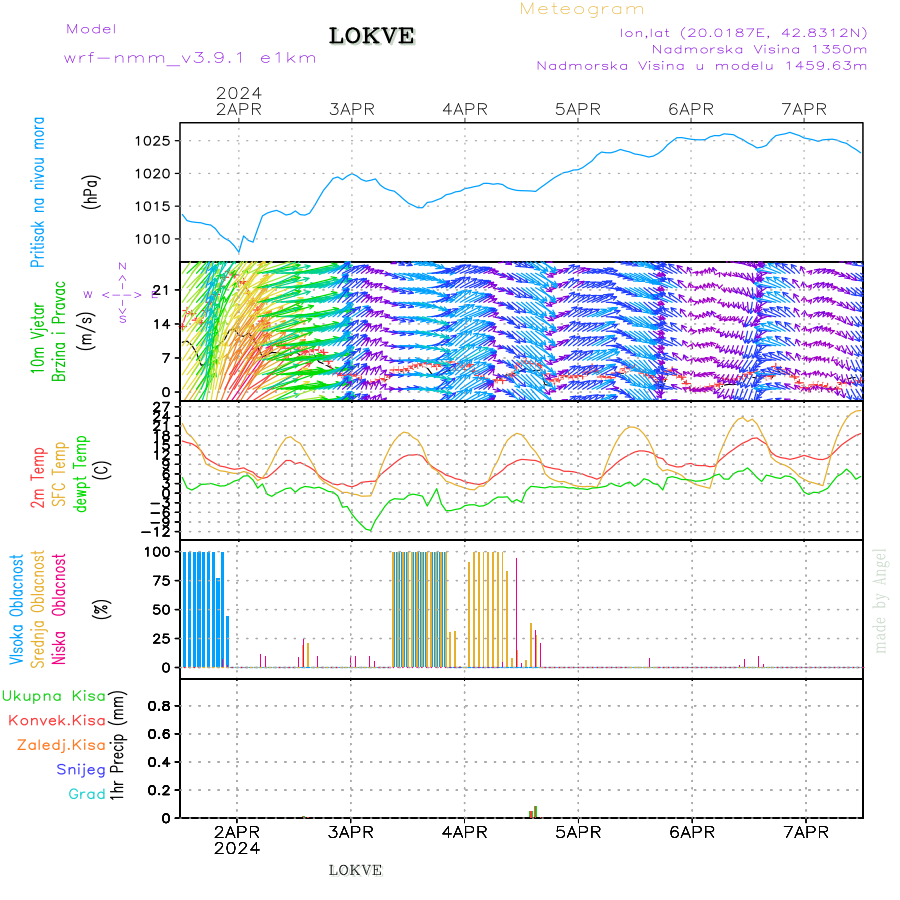Click the "14" wind speed tick label
900x900 pixels.
pos(162,324)
